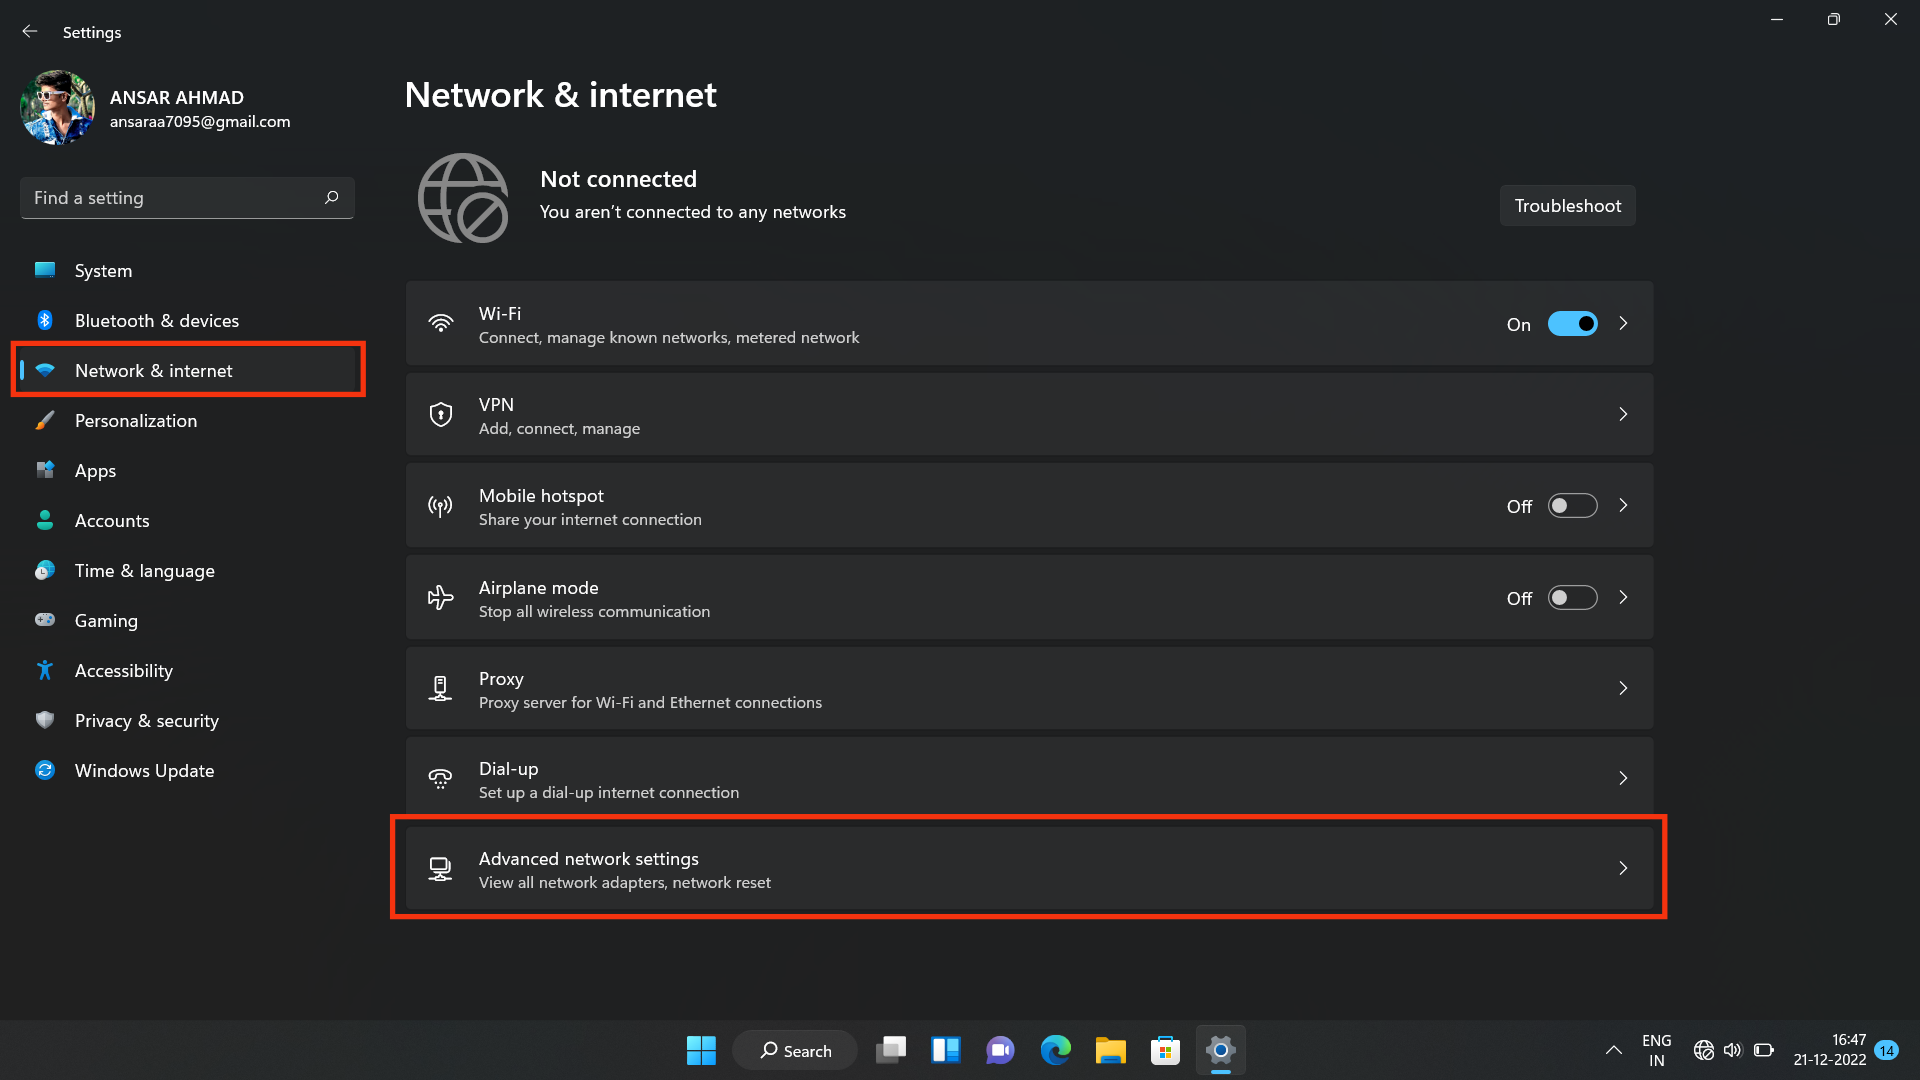Click the taskbar Search box
Viewport: 1920px width, 1080px height.
click(795, 1050)
